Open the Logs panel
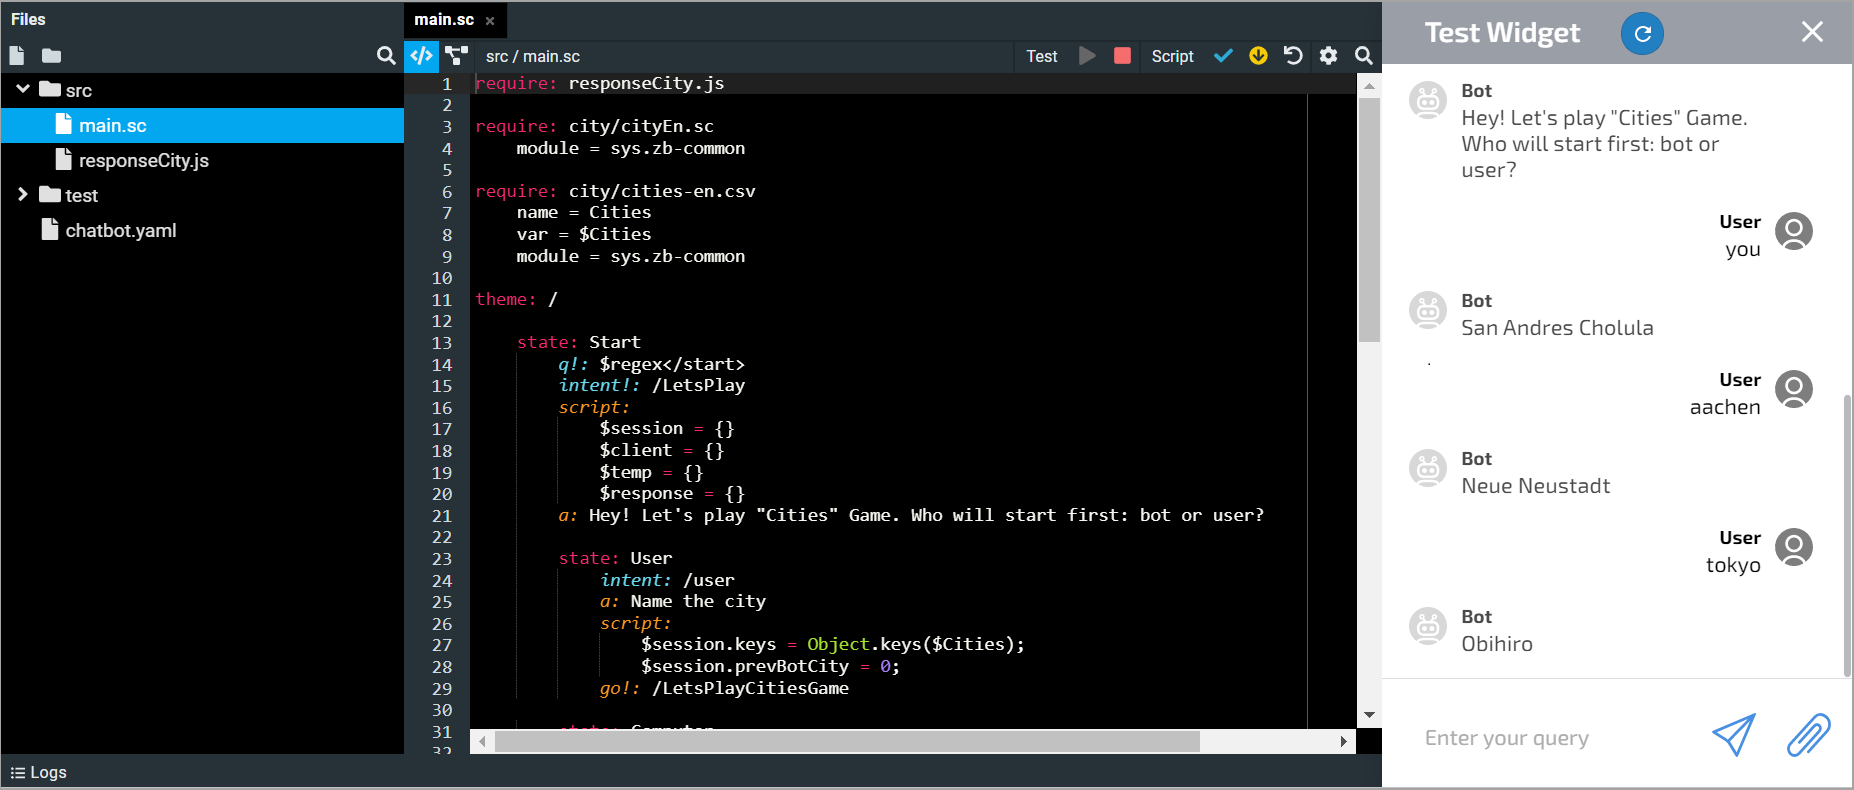 click(x=39, y=772)
